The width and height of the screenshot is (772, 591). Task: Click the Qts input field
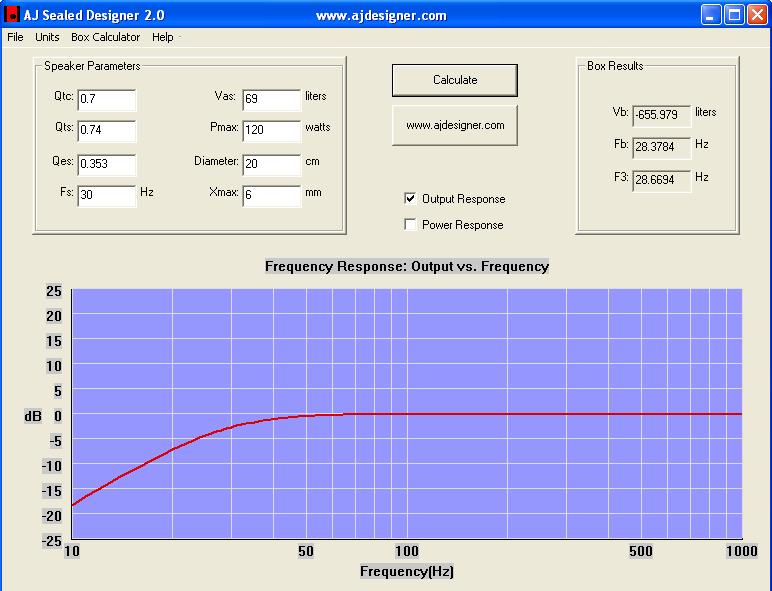[106, 131]
